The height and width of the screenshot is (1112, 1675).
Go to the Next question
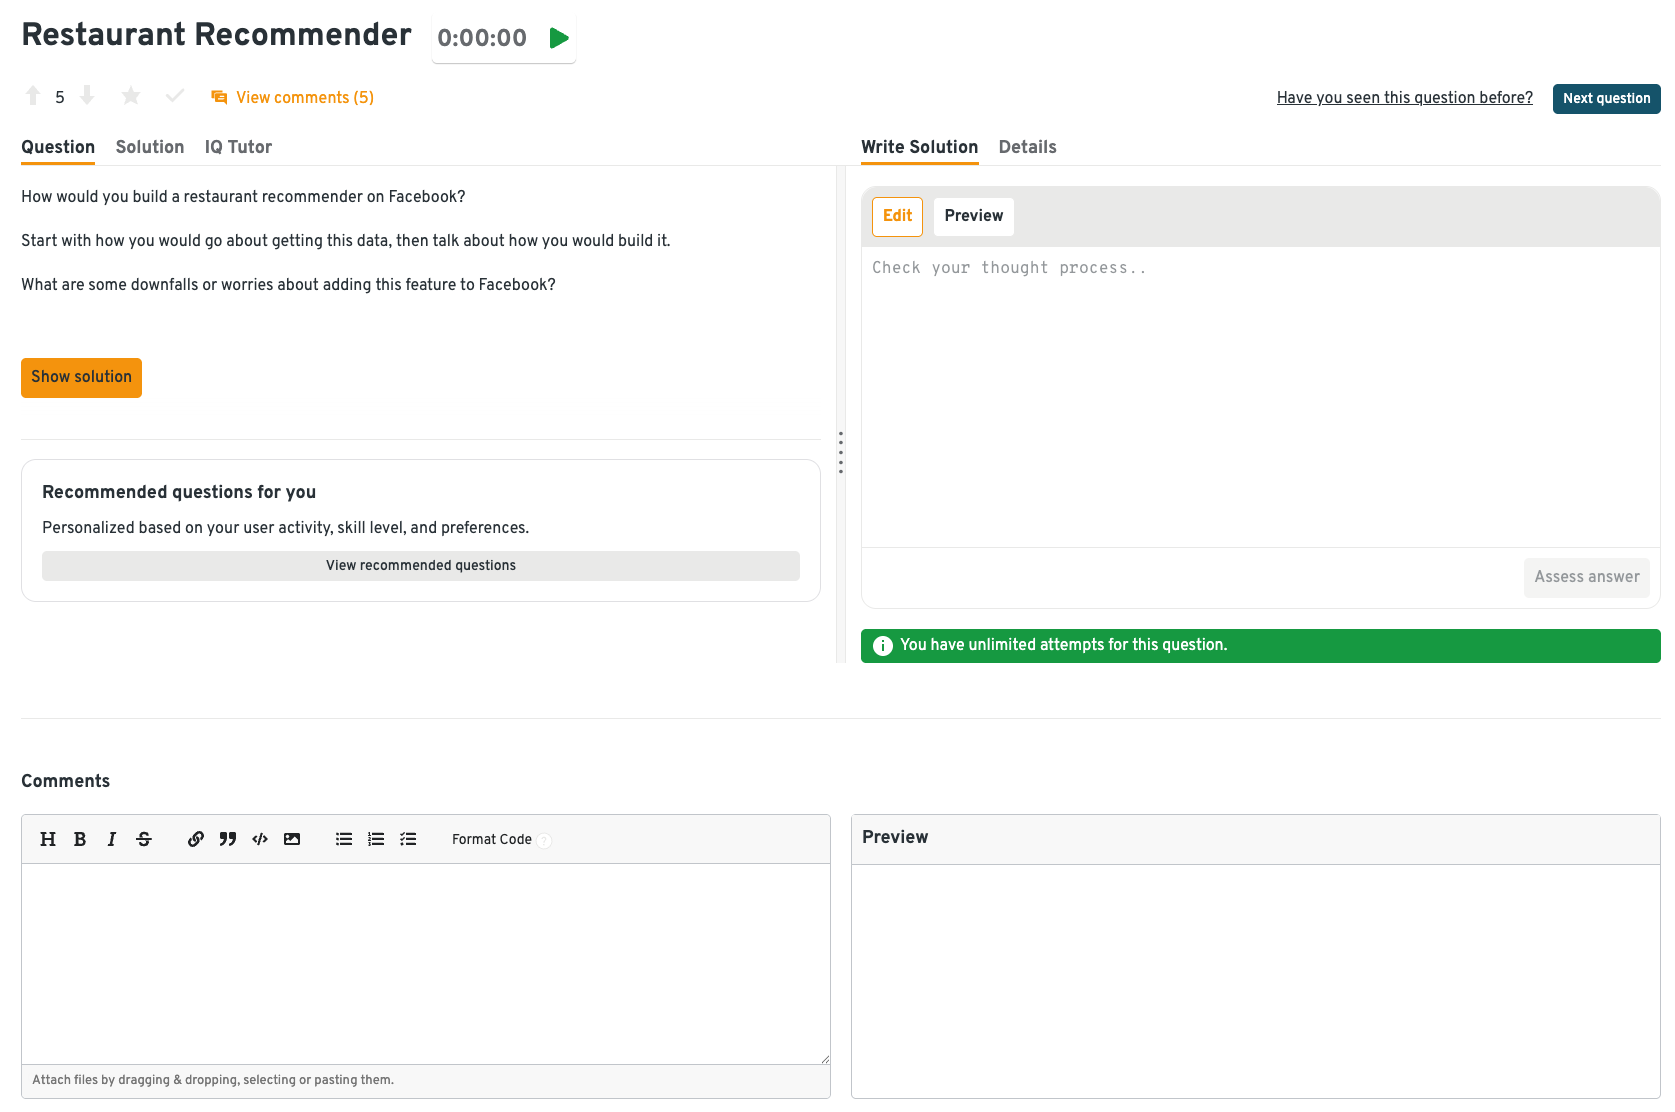tap(1606, 98)
